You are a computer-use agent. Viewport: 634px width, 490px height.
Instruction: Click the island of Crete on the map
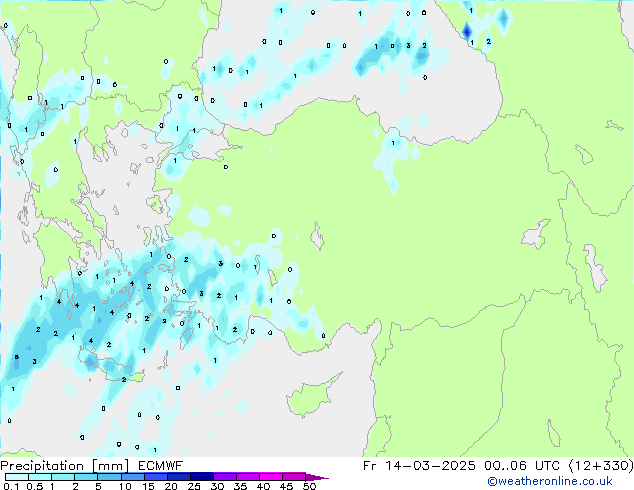[x=111, y=367]
